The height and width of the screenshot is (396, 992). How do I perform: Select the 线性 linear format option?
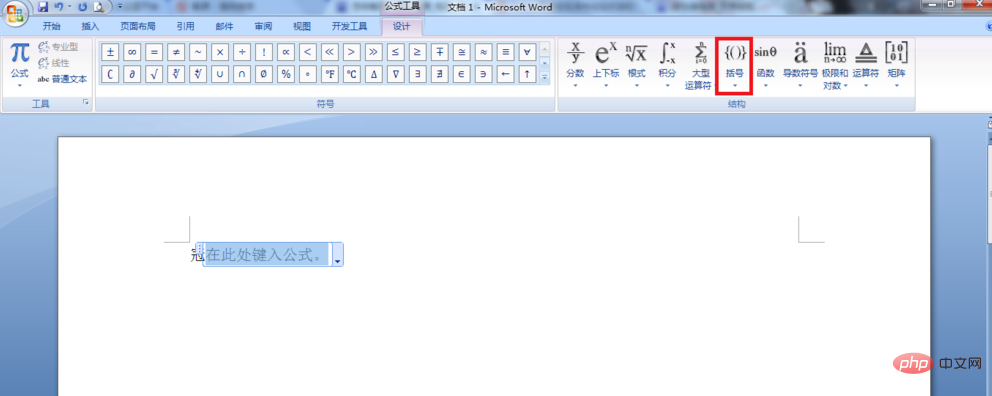click(x=54, y=63)
